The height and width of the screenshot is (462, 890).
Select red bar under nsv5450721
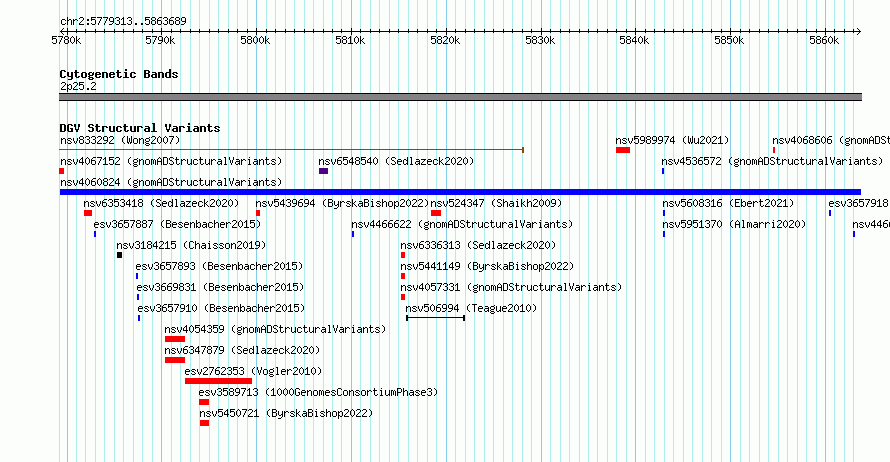click(204, 423)
